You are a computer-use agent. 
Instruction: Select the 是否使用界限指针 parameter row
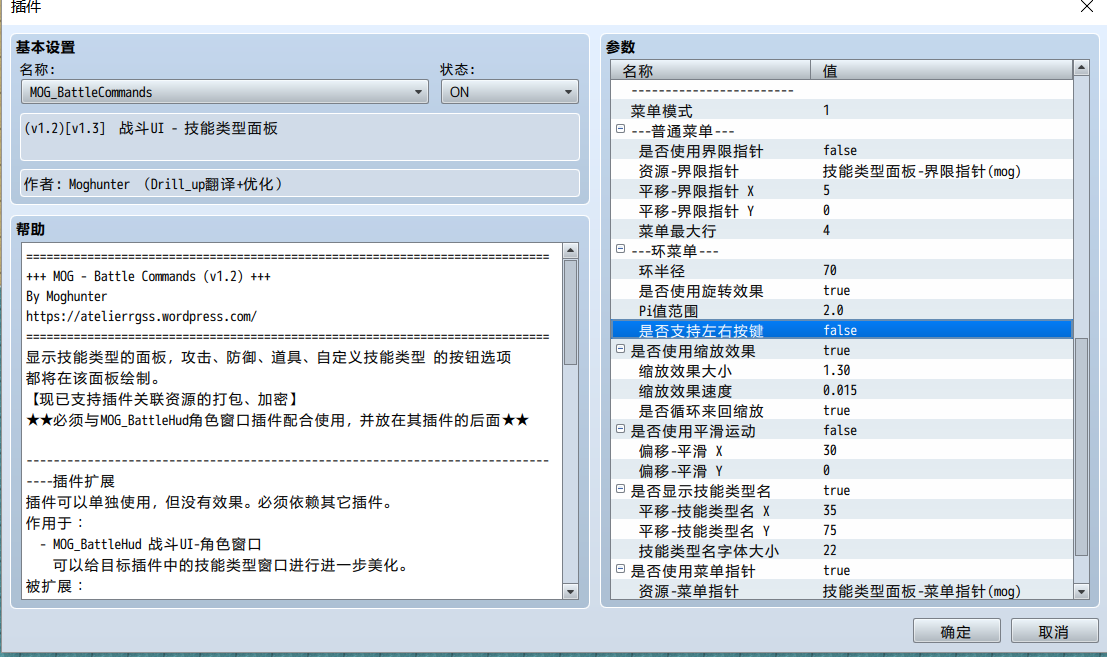click(842, 150)
